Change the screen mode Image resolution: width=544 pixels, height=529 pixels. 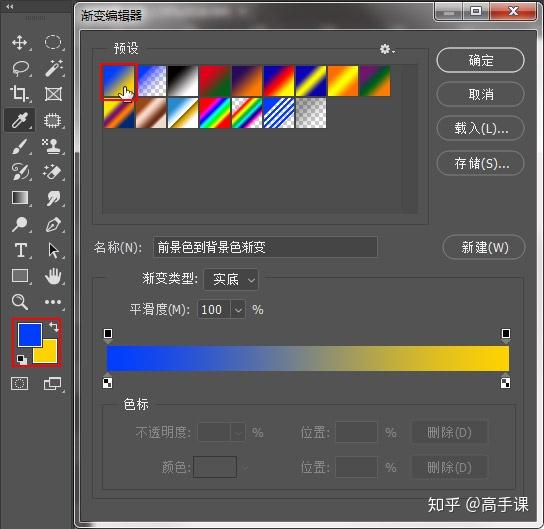coord(52,384)
